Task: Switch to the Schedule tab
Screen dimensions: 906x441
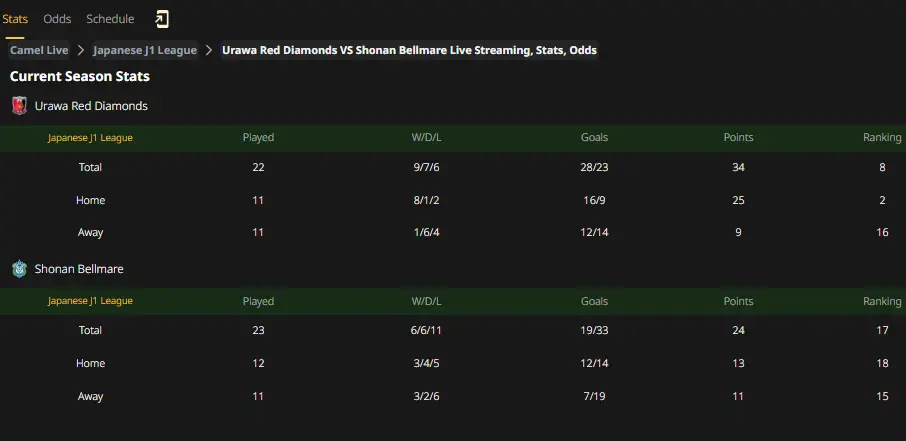Action: pyautogui.click(x=110, y=19)
